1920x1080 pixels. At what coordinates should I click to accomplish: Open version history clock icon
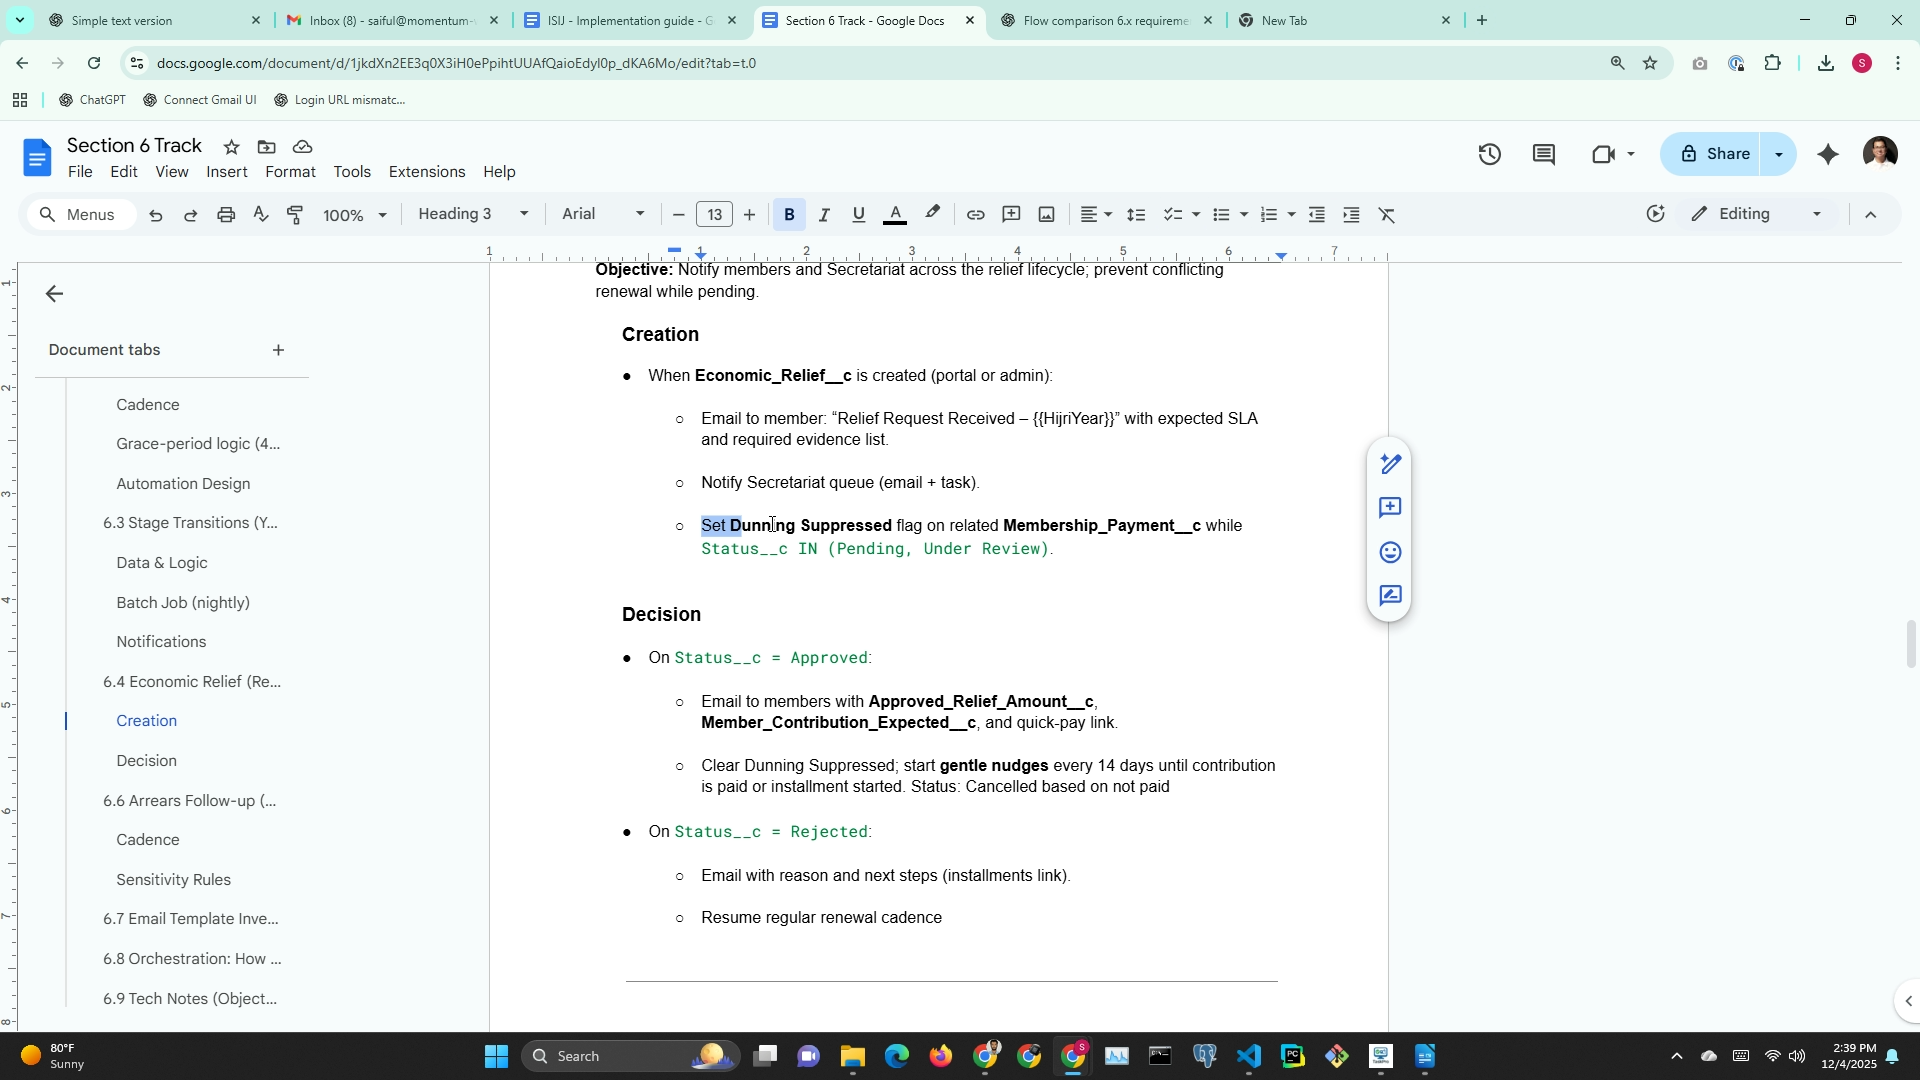pos(1489,154)
